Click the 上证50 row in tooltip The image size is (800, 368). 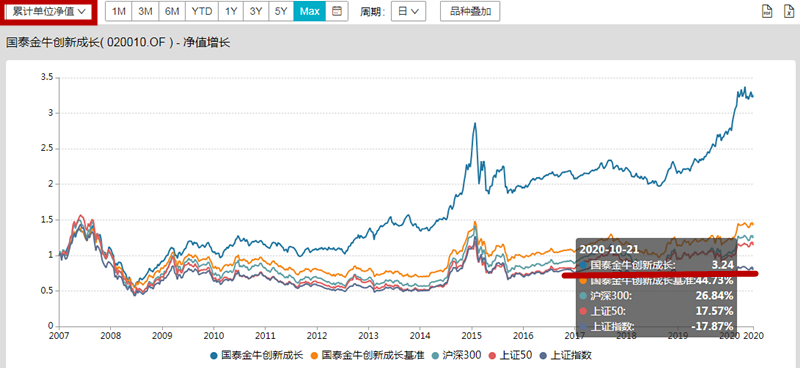pyautogui.click(x=657, y=311)
